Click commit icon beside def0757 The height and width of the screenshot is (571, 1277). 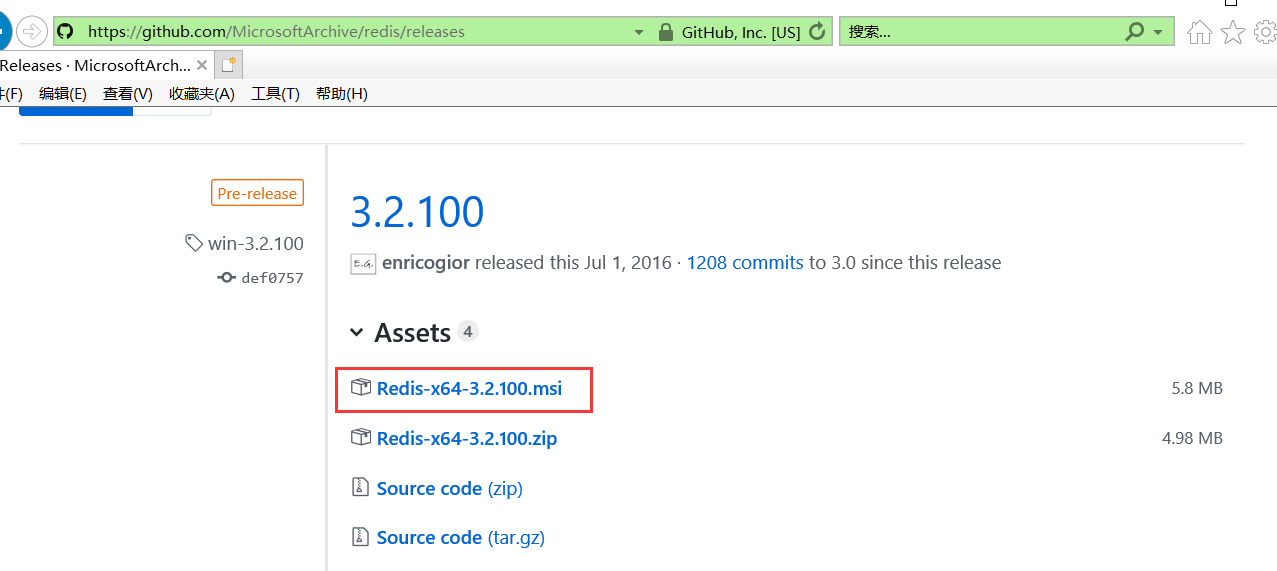(227, 278)
